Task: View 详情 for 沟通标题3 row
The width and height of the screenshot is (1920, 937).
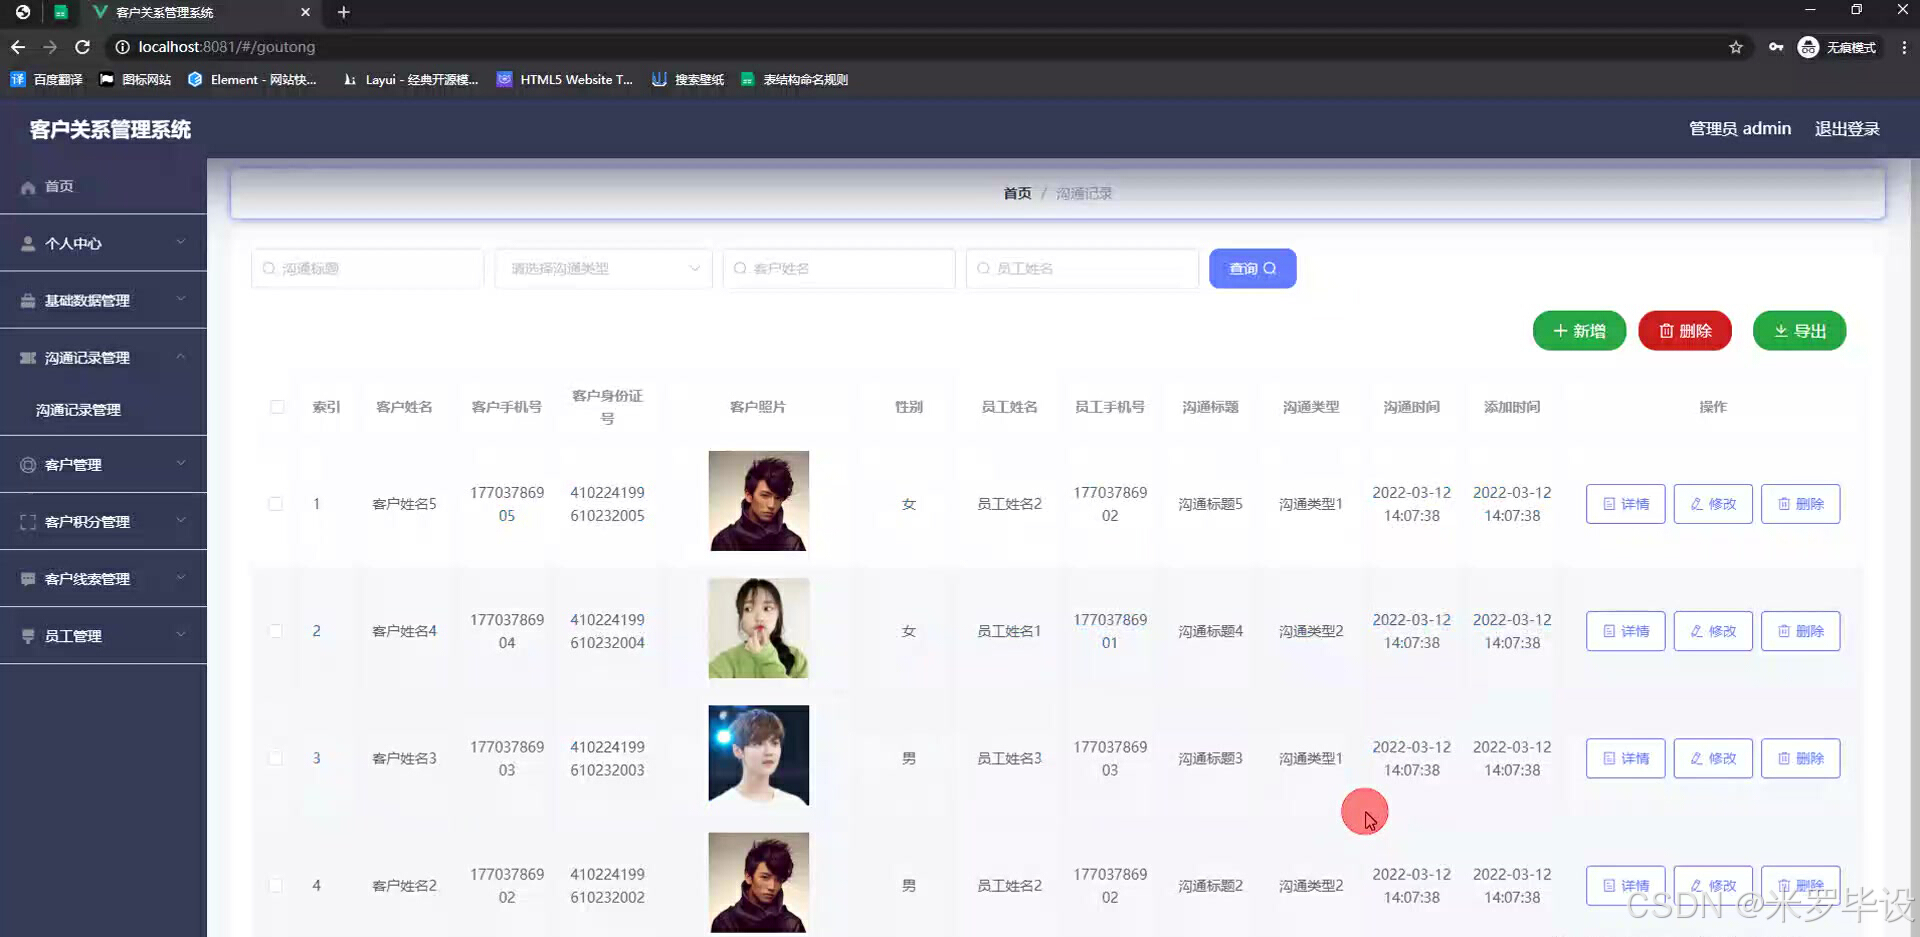Action: click(x=1625, y=758)
